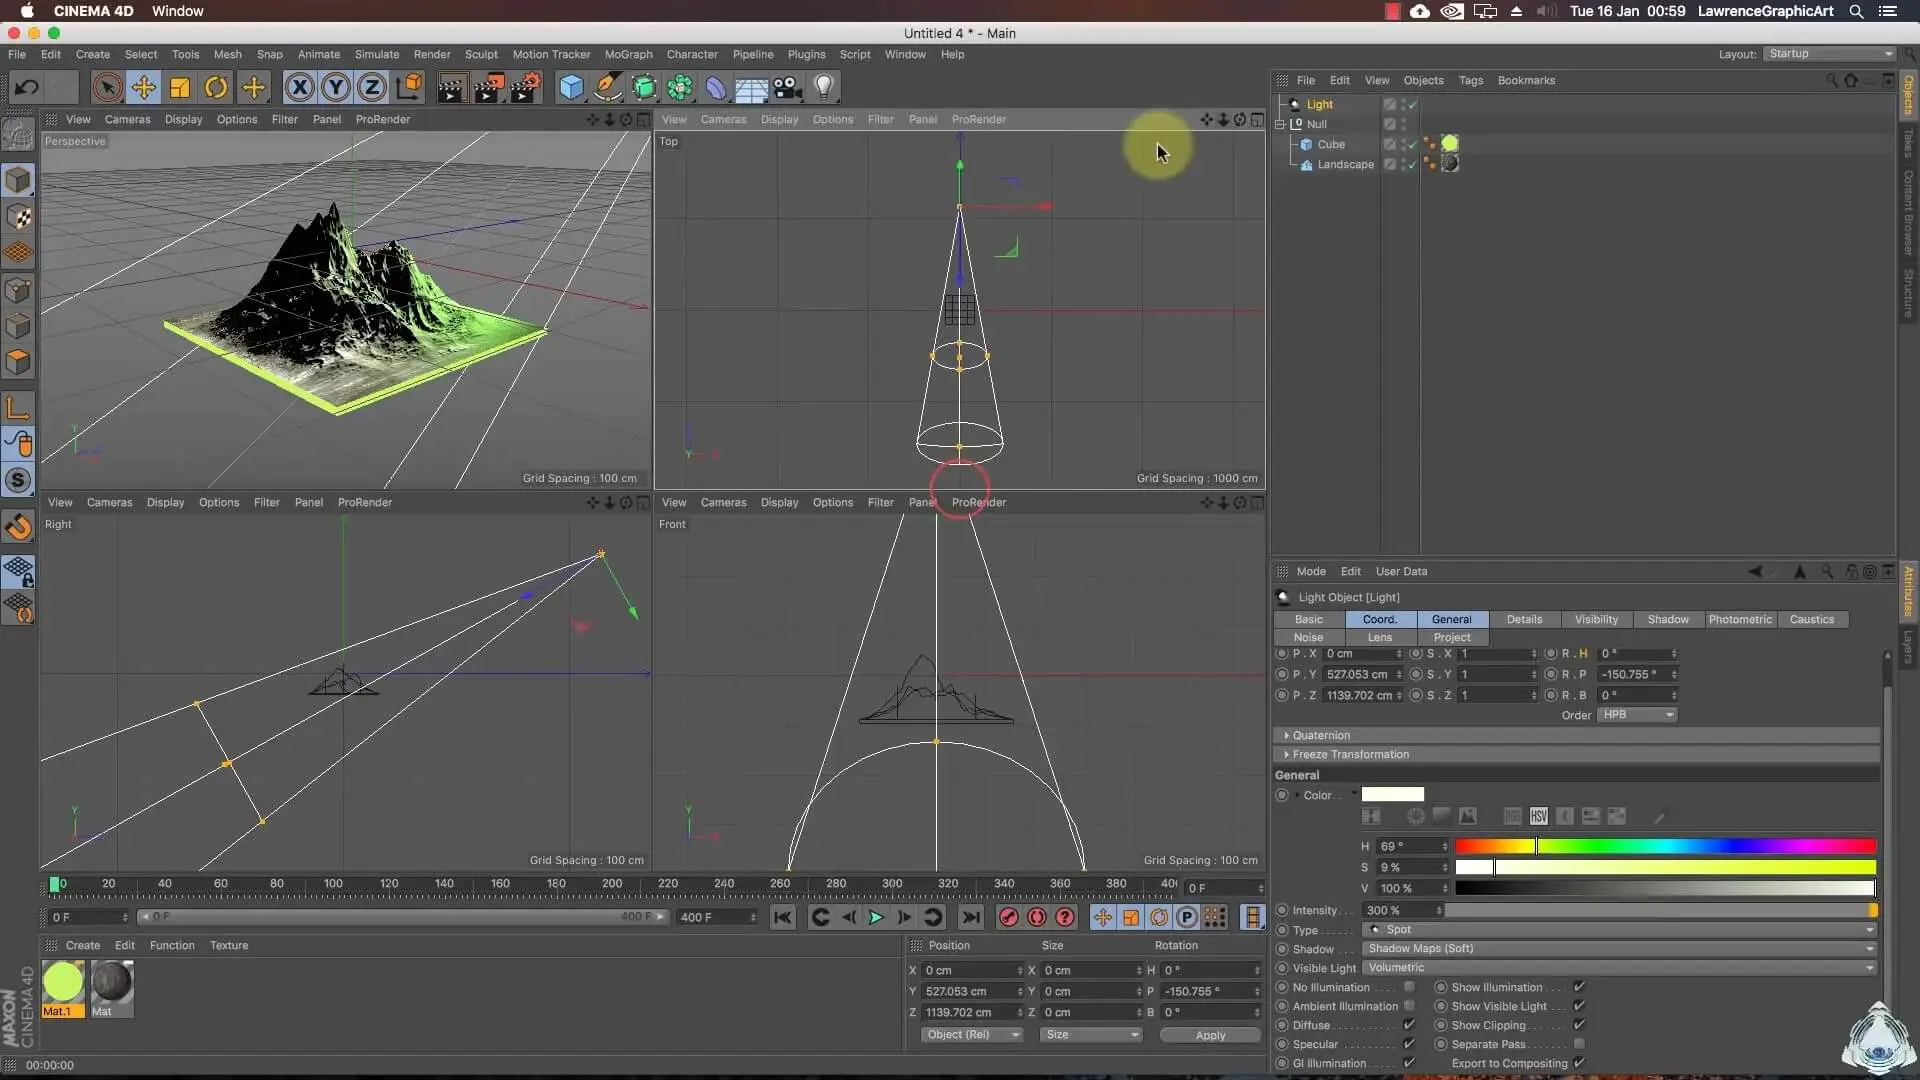Open Material Manager Texture menu
Screen dimensions: 1920x1080
(229, 945)
